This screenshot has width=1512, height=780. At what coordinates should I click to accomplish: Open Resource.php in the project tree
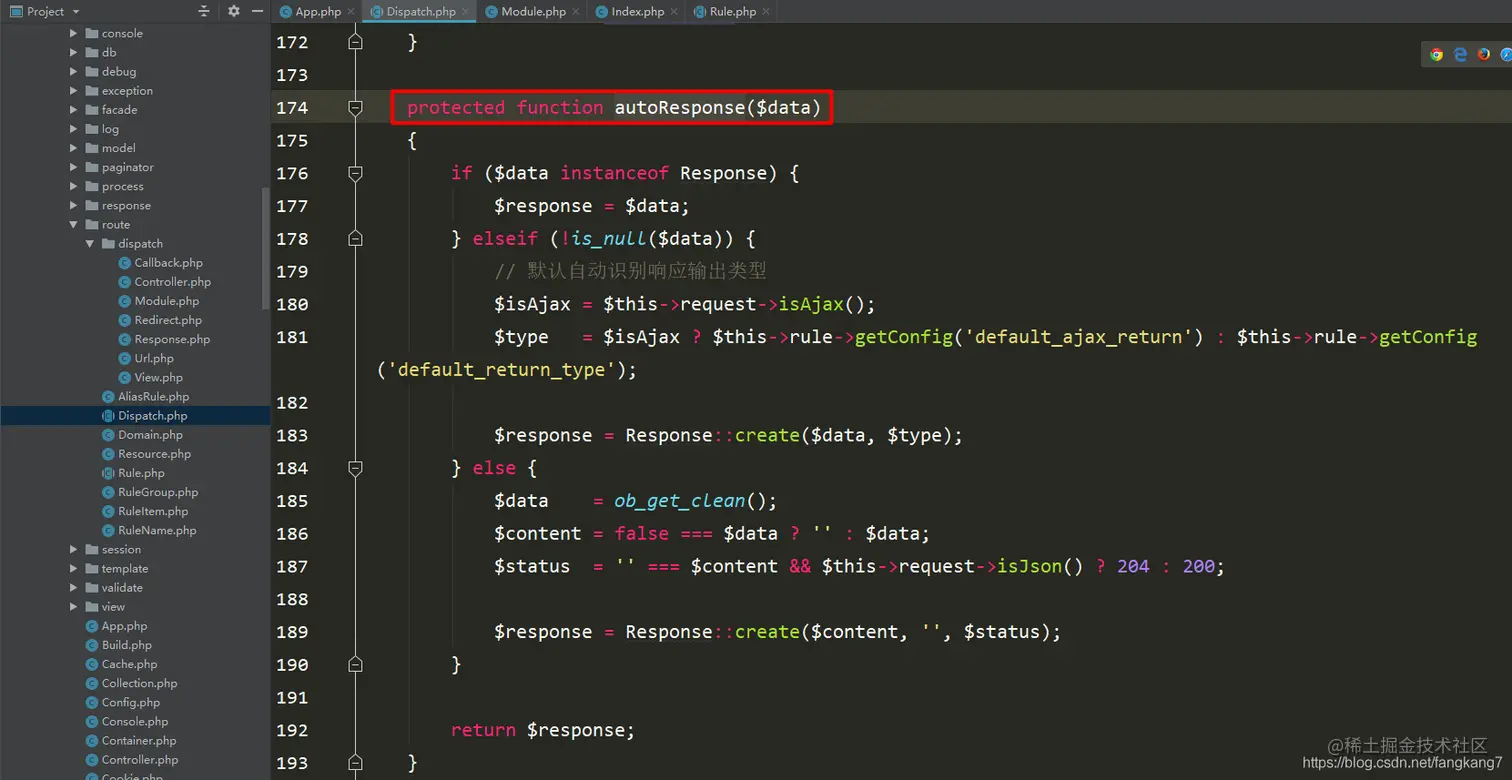(x=154, y=454)
